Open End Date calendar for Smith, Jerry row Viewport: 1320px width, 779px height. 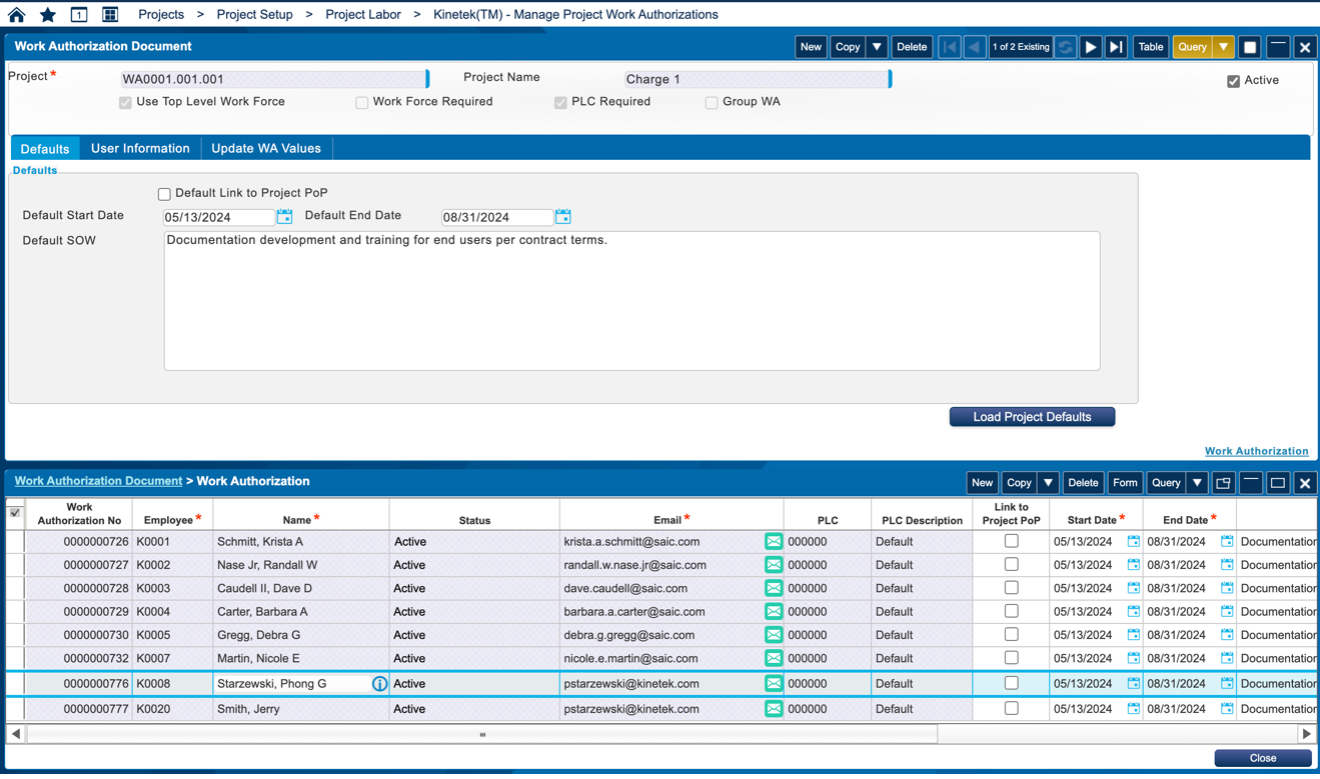click(1227, 708)
